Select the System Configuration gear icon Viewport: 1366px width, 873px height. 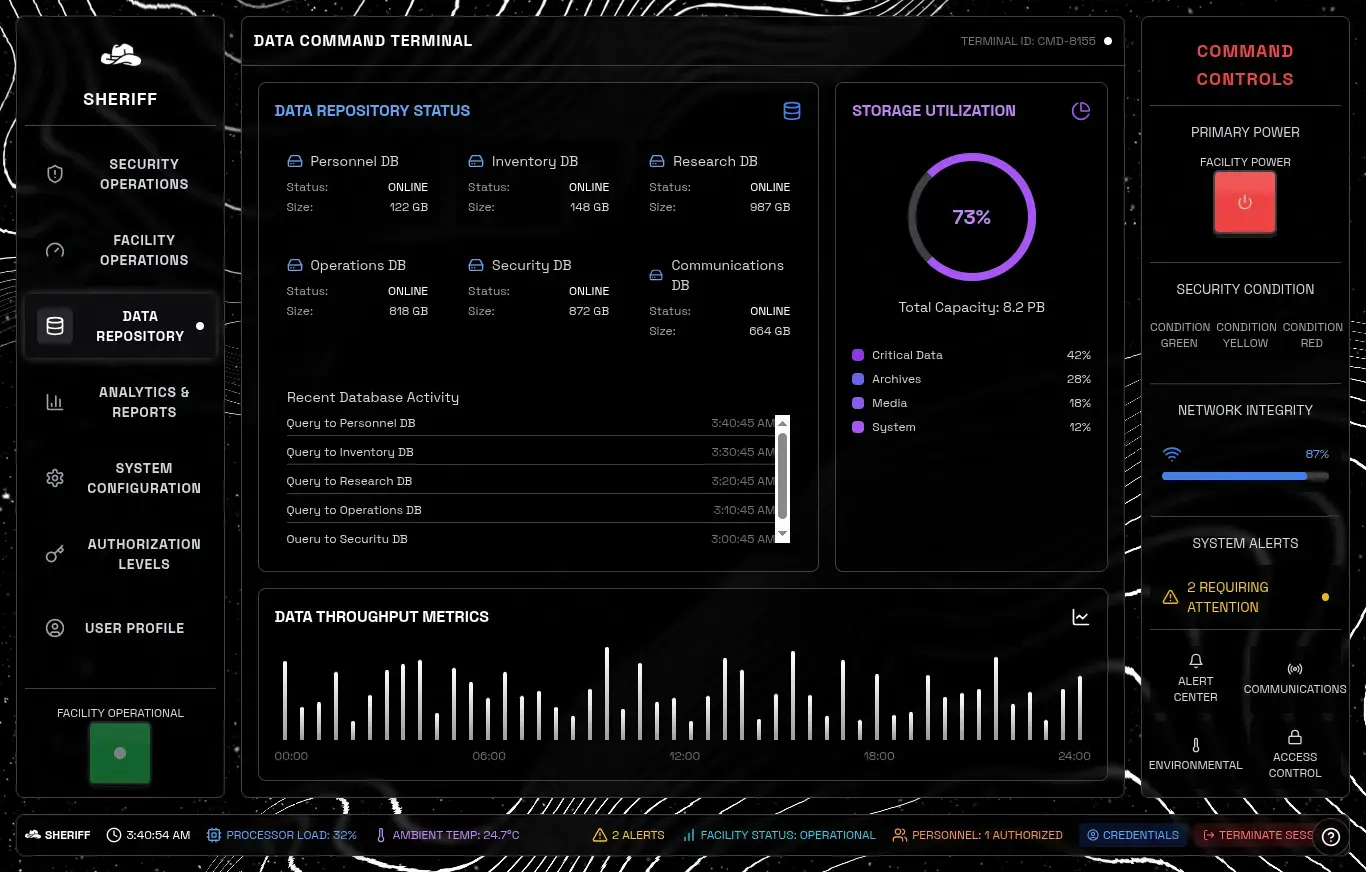tap(54, 477)
